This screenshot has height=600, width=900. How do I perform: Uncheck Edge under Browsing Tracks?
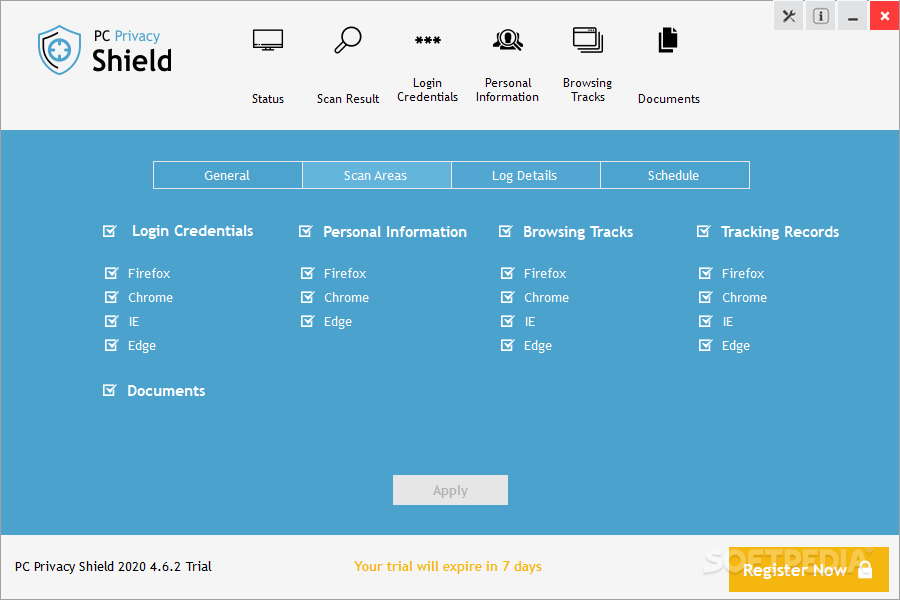pos(507,345)
